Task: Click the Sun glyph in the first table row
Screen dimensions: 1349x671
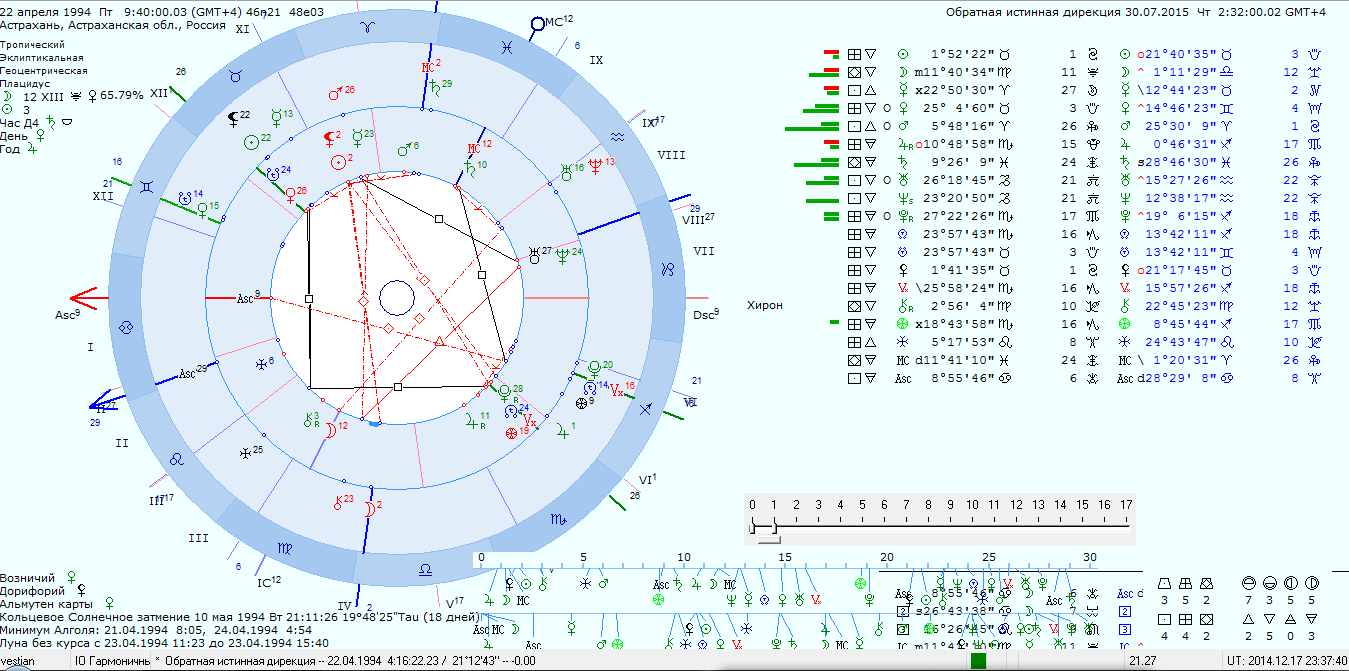Action: coord(903,54)
